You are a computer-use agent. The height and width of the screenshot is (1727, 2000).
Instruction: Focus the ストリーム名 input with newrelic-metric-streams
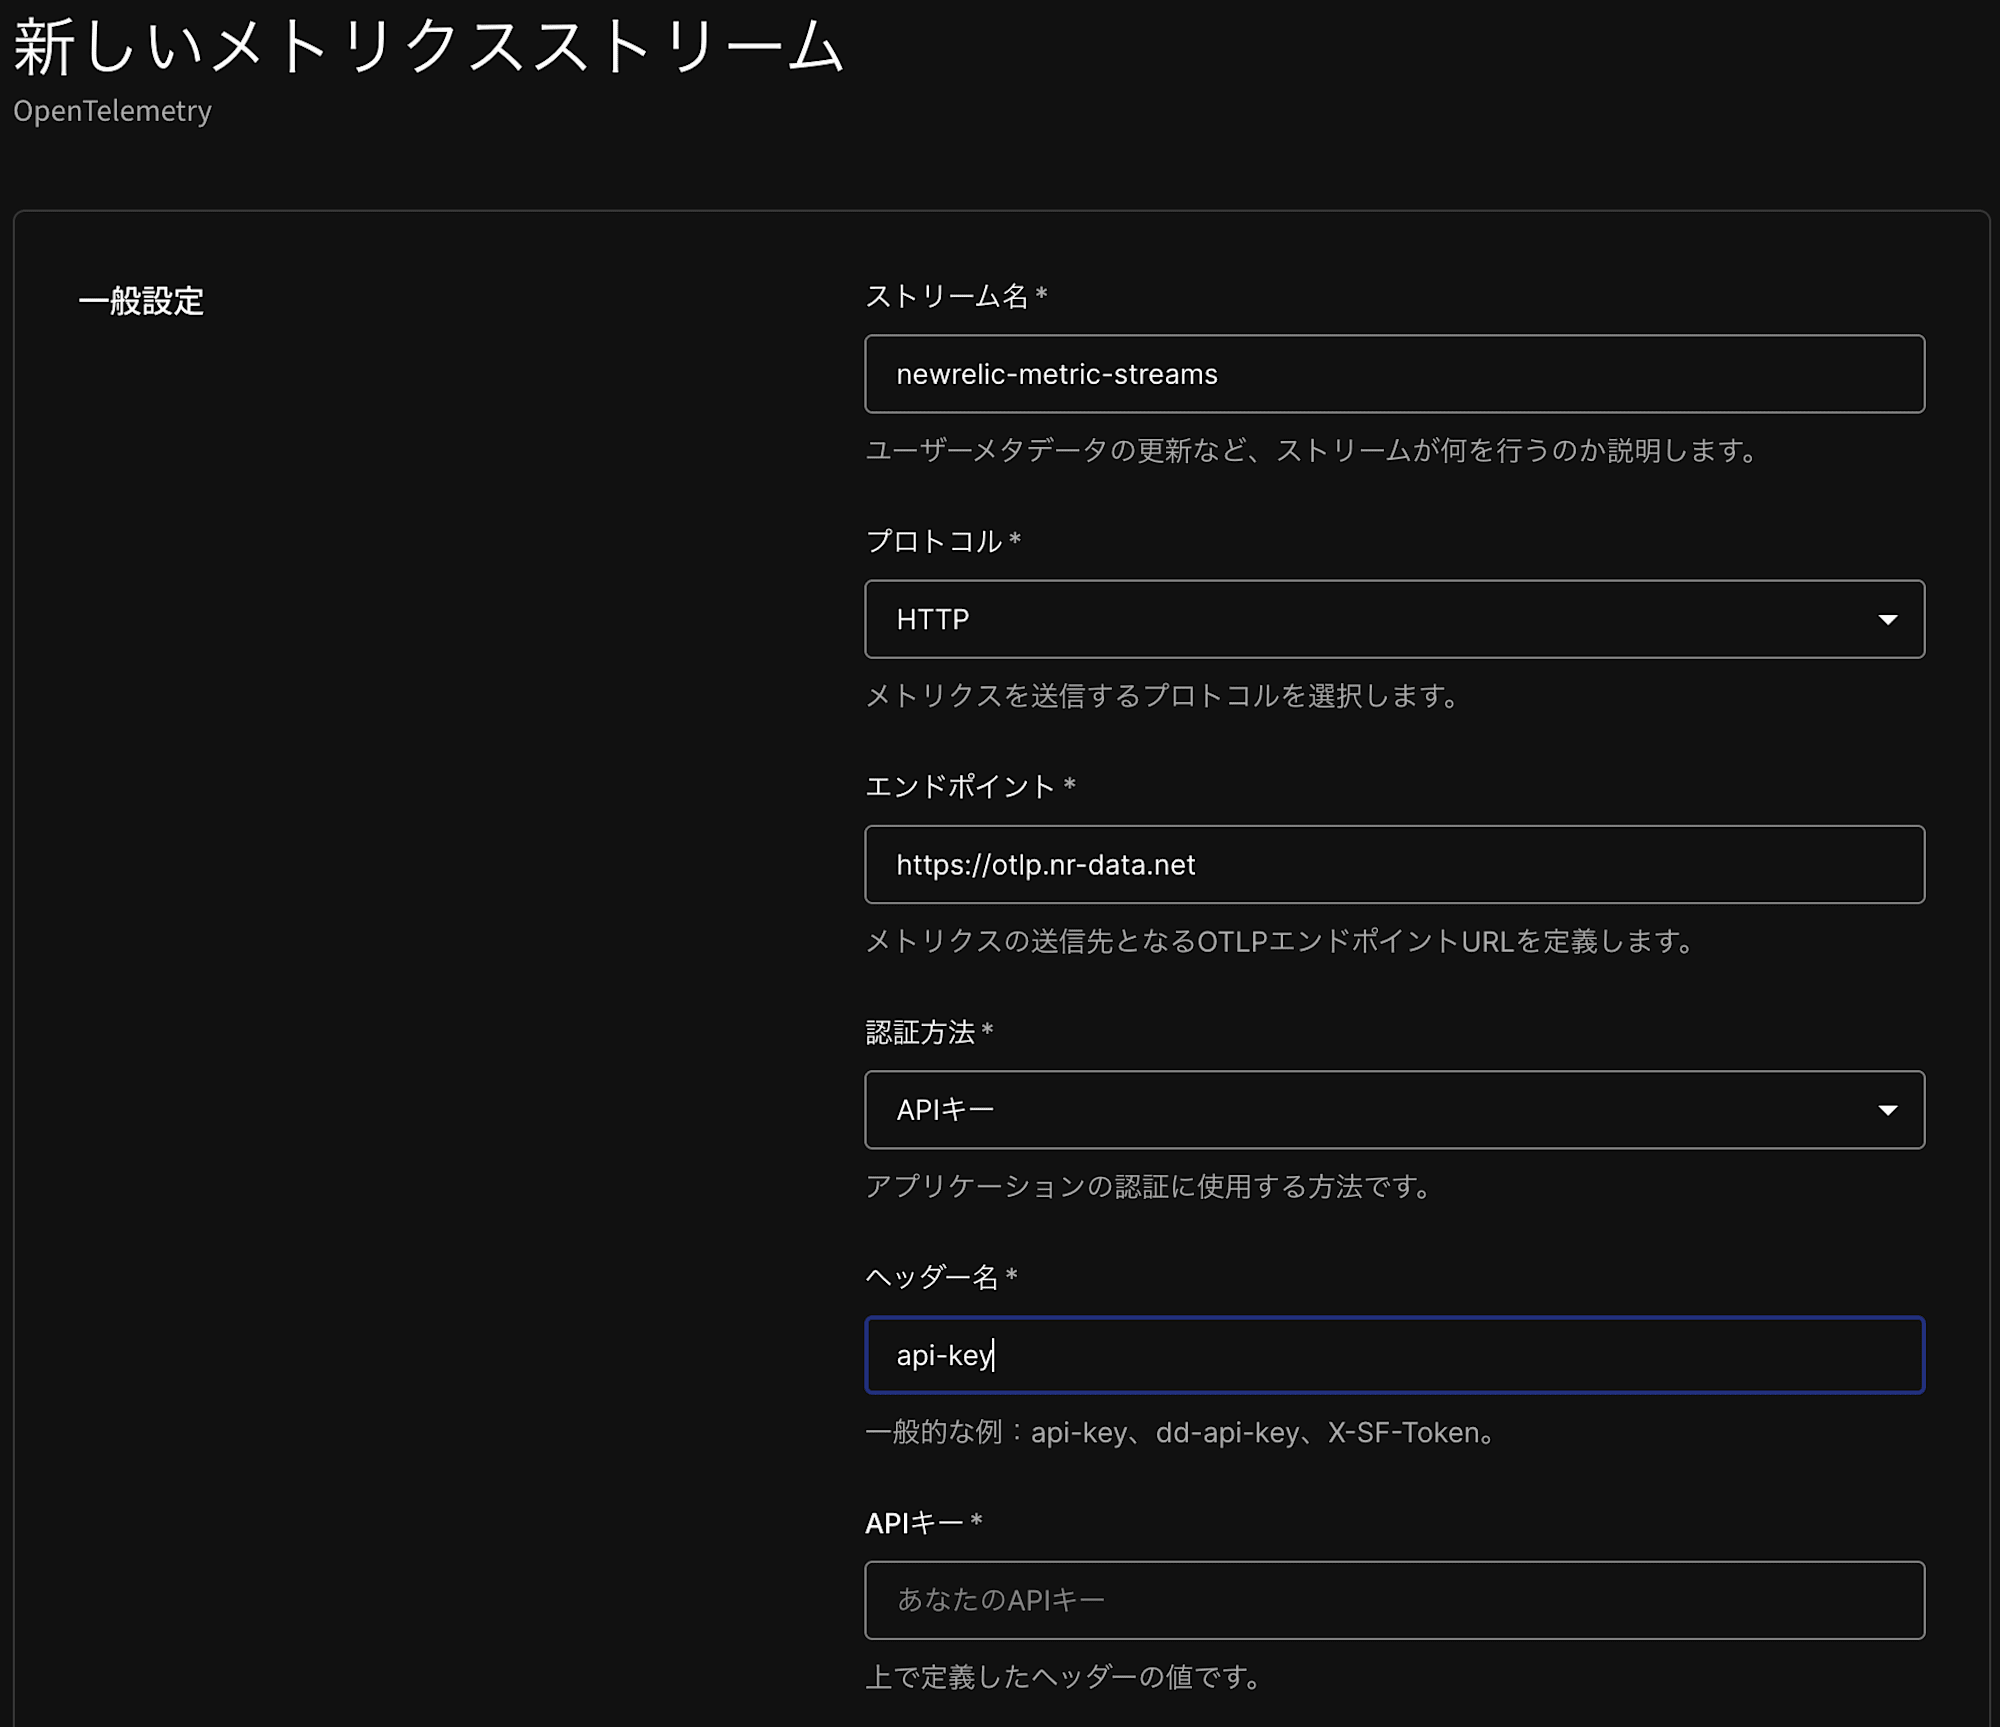tap(1392, 374)
